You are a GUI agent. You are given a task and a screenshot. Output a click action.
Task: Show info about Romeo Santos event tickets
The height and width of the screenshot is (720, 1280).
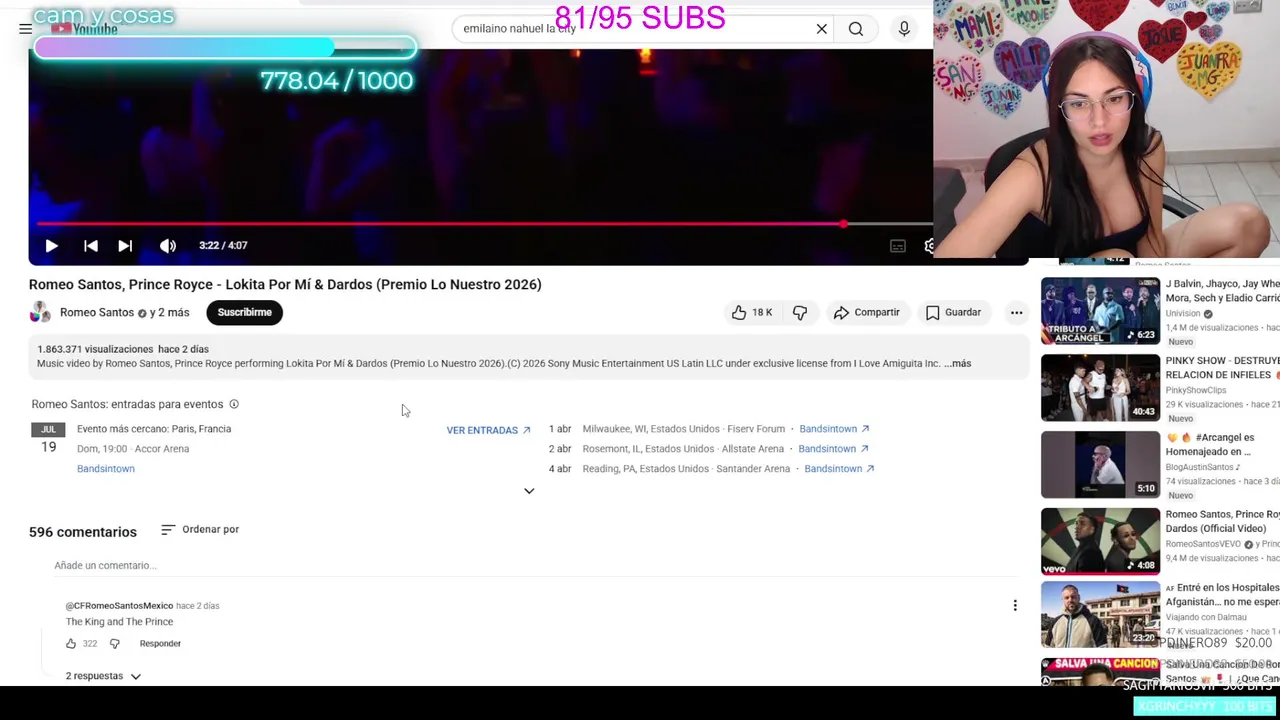click(234, 404)
